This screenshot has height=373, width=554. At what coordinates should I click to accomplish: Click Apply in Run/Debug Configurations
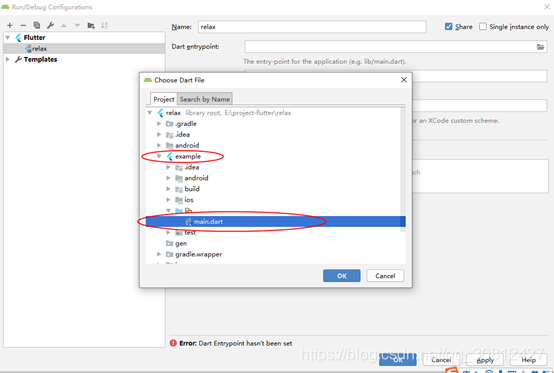coord(485,360)
